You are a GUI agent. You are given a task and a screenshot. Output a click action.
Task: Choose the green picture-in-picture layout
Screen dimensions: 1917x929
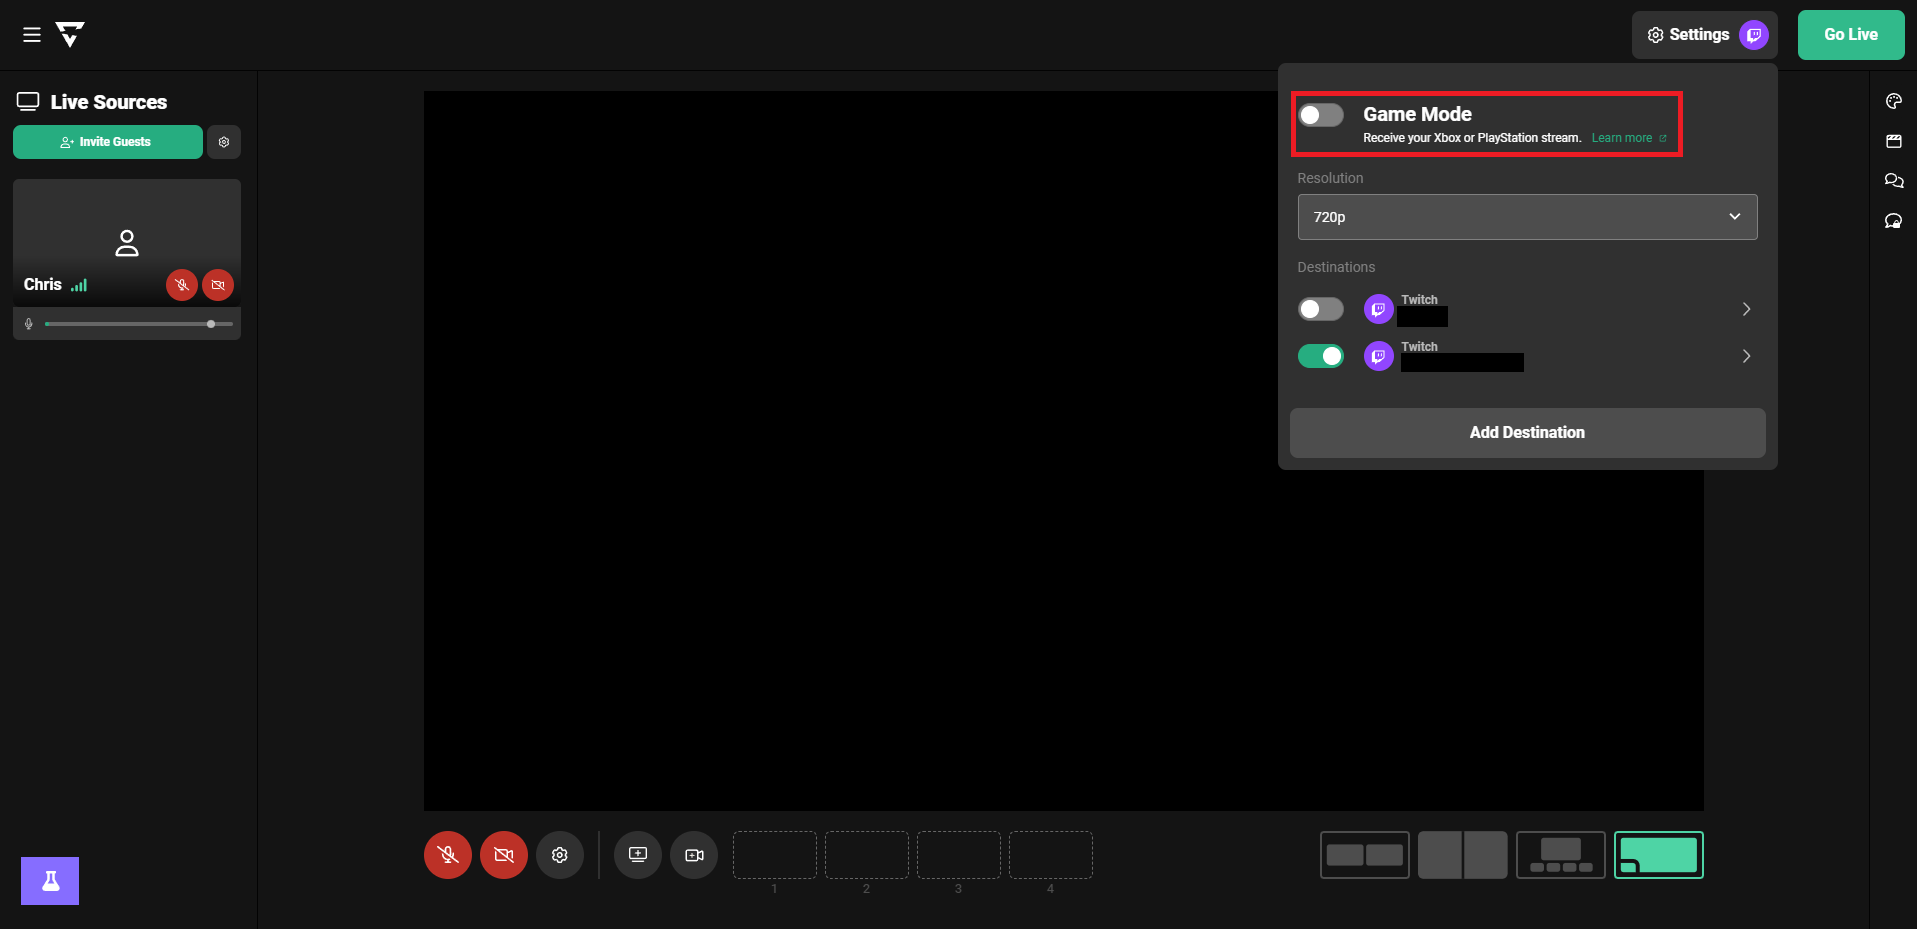[1659, 855]
